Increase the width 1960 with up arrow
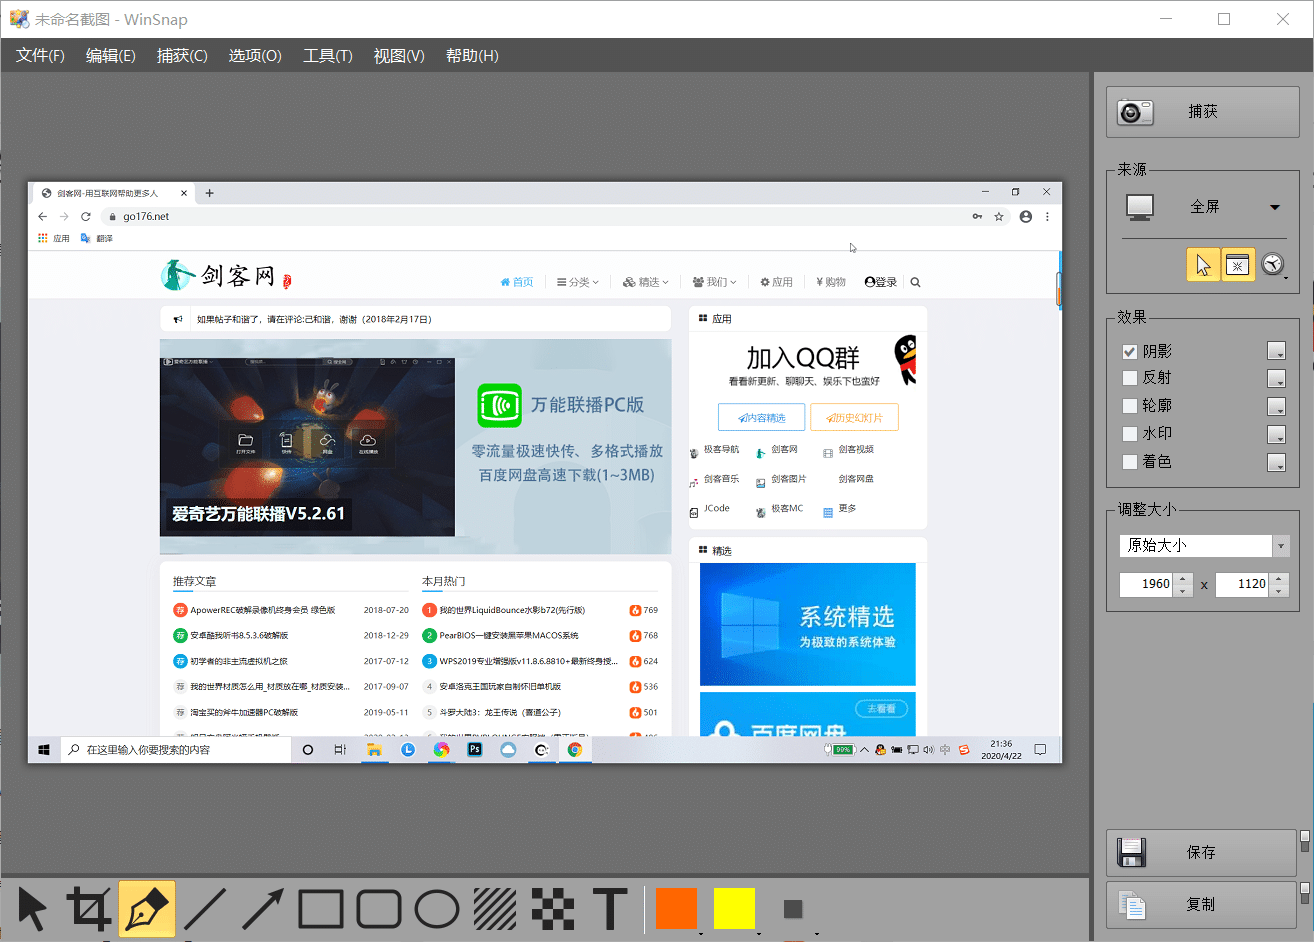 (x=1183, y=578)
